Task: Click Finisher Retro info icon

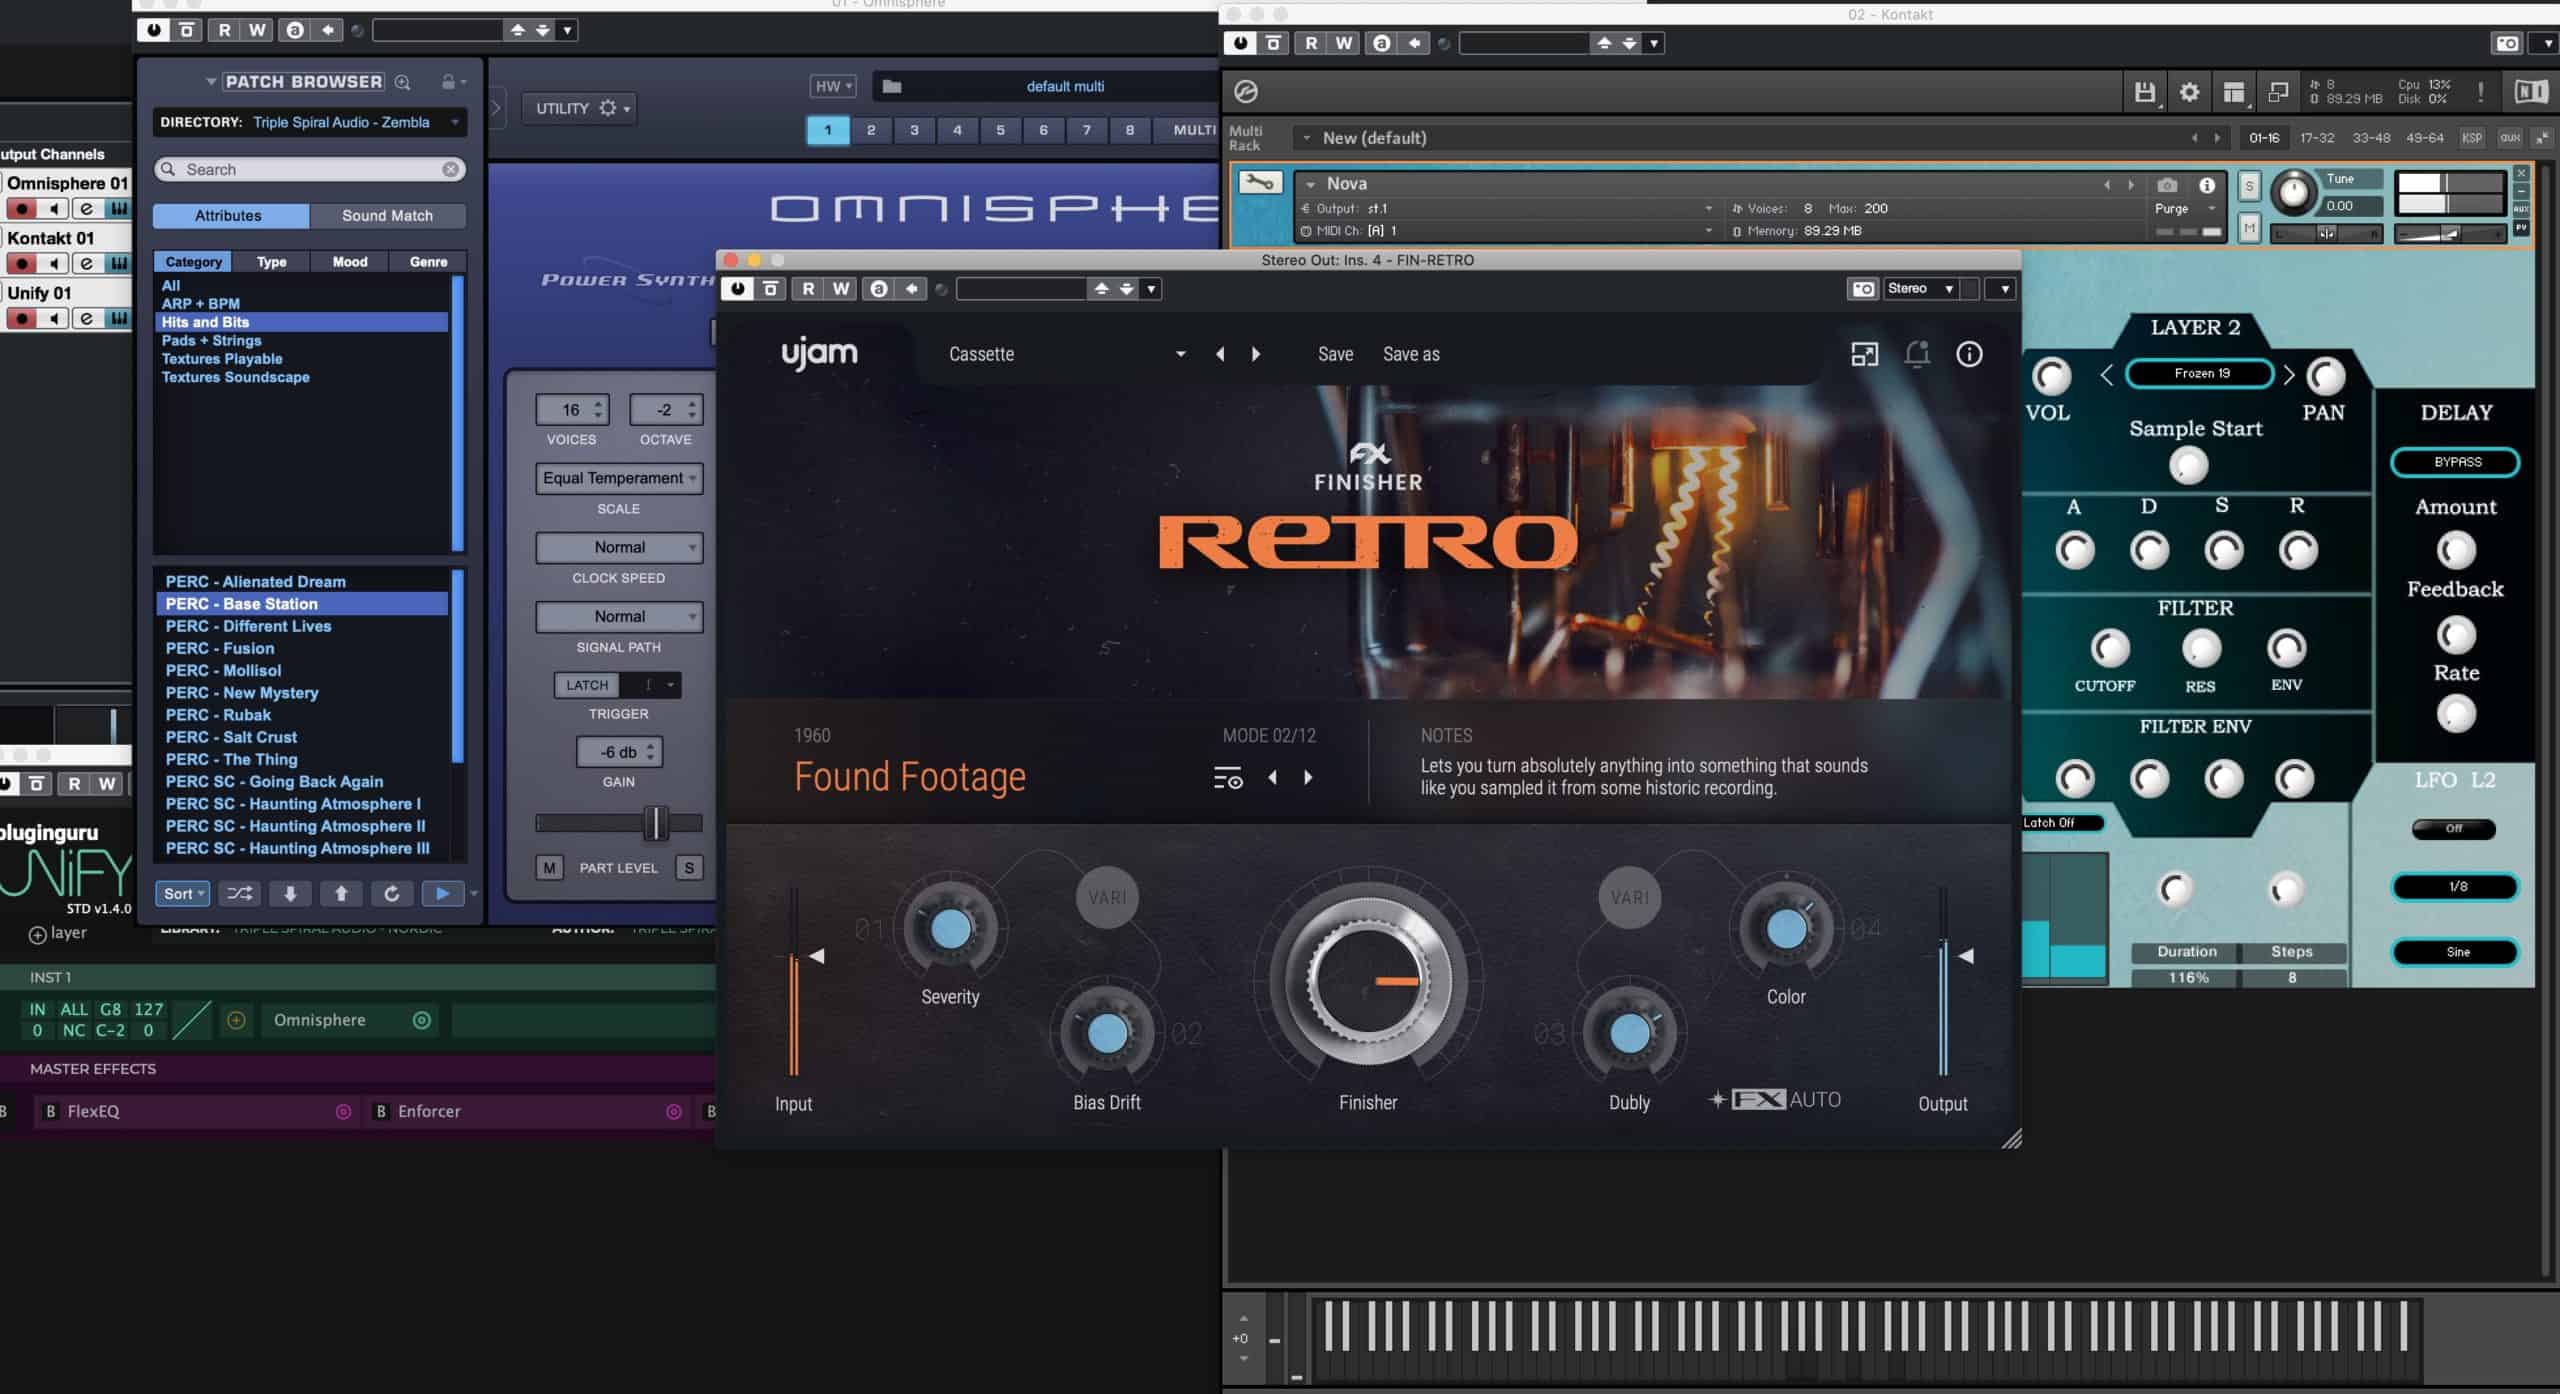Action: tap(1969, 354)
